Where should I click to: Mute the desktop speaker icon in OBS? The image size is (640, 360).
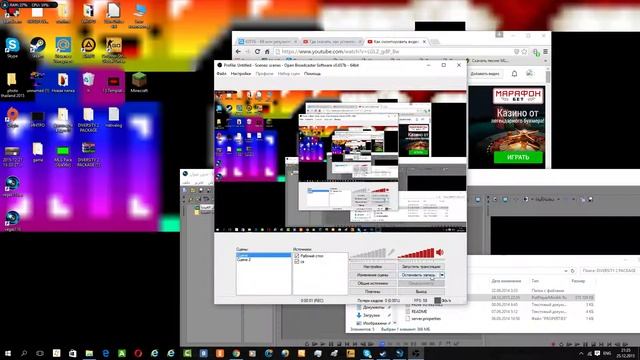pyautogui.click(x=440, y=253)
